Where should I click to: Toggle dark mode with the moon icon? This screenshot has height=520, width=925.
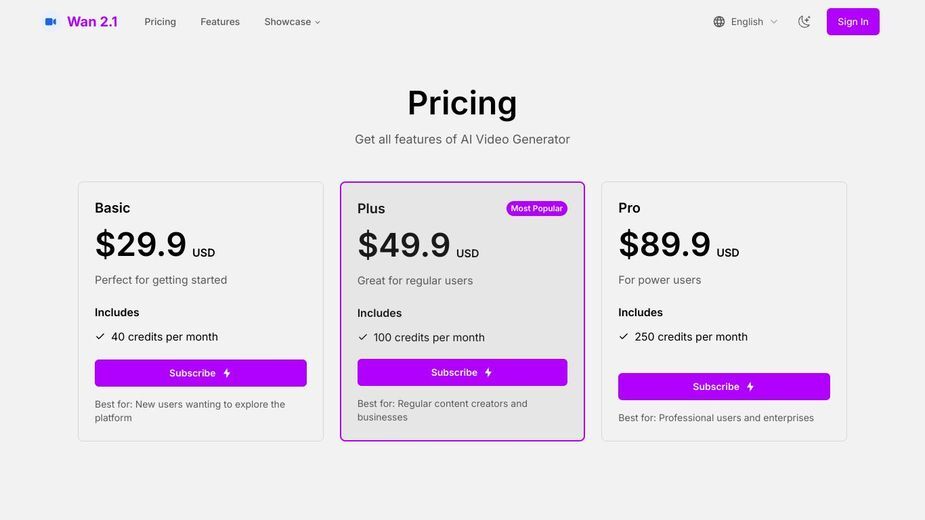[x=804, y=22]
